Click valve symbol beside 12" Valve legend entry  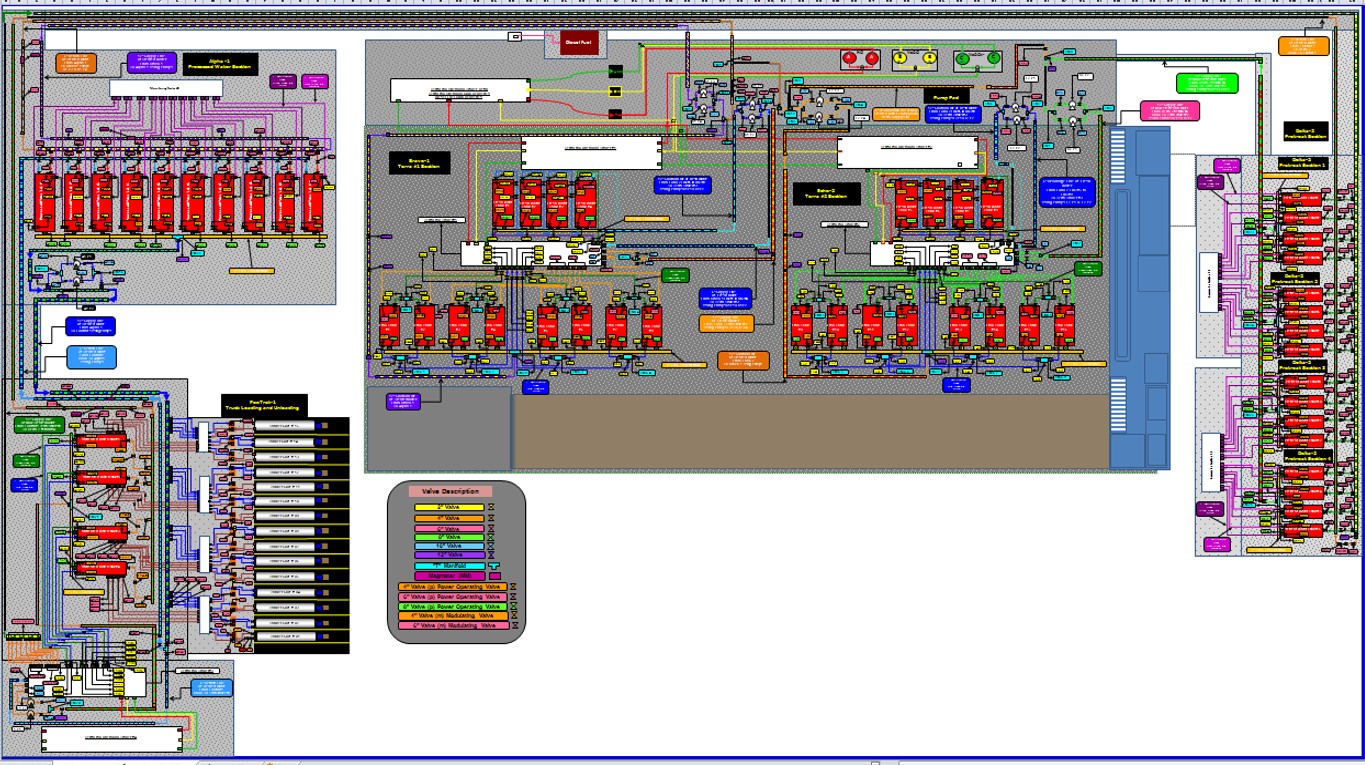(492, 555)
